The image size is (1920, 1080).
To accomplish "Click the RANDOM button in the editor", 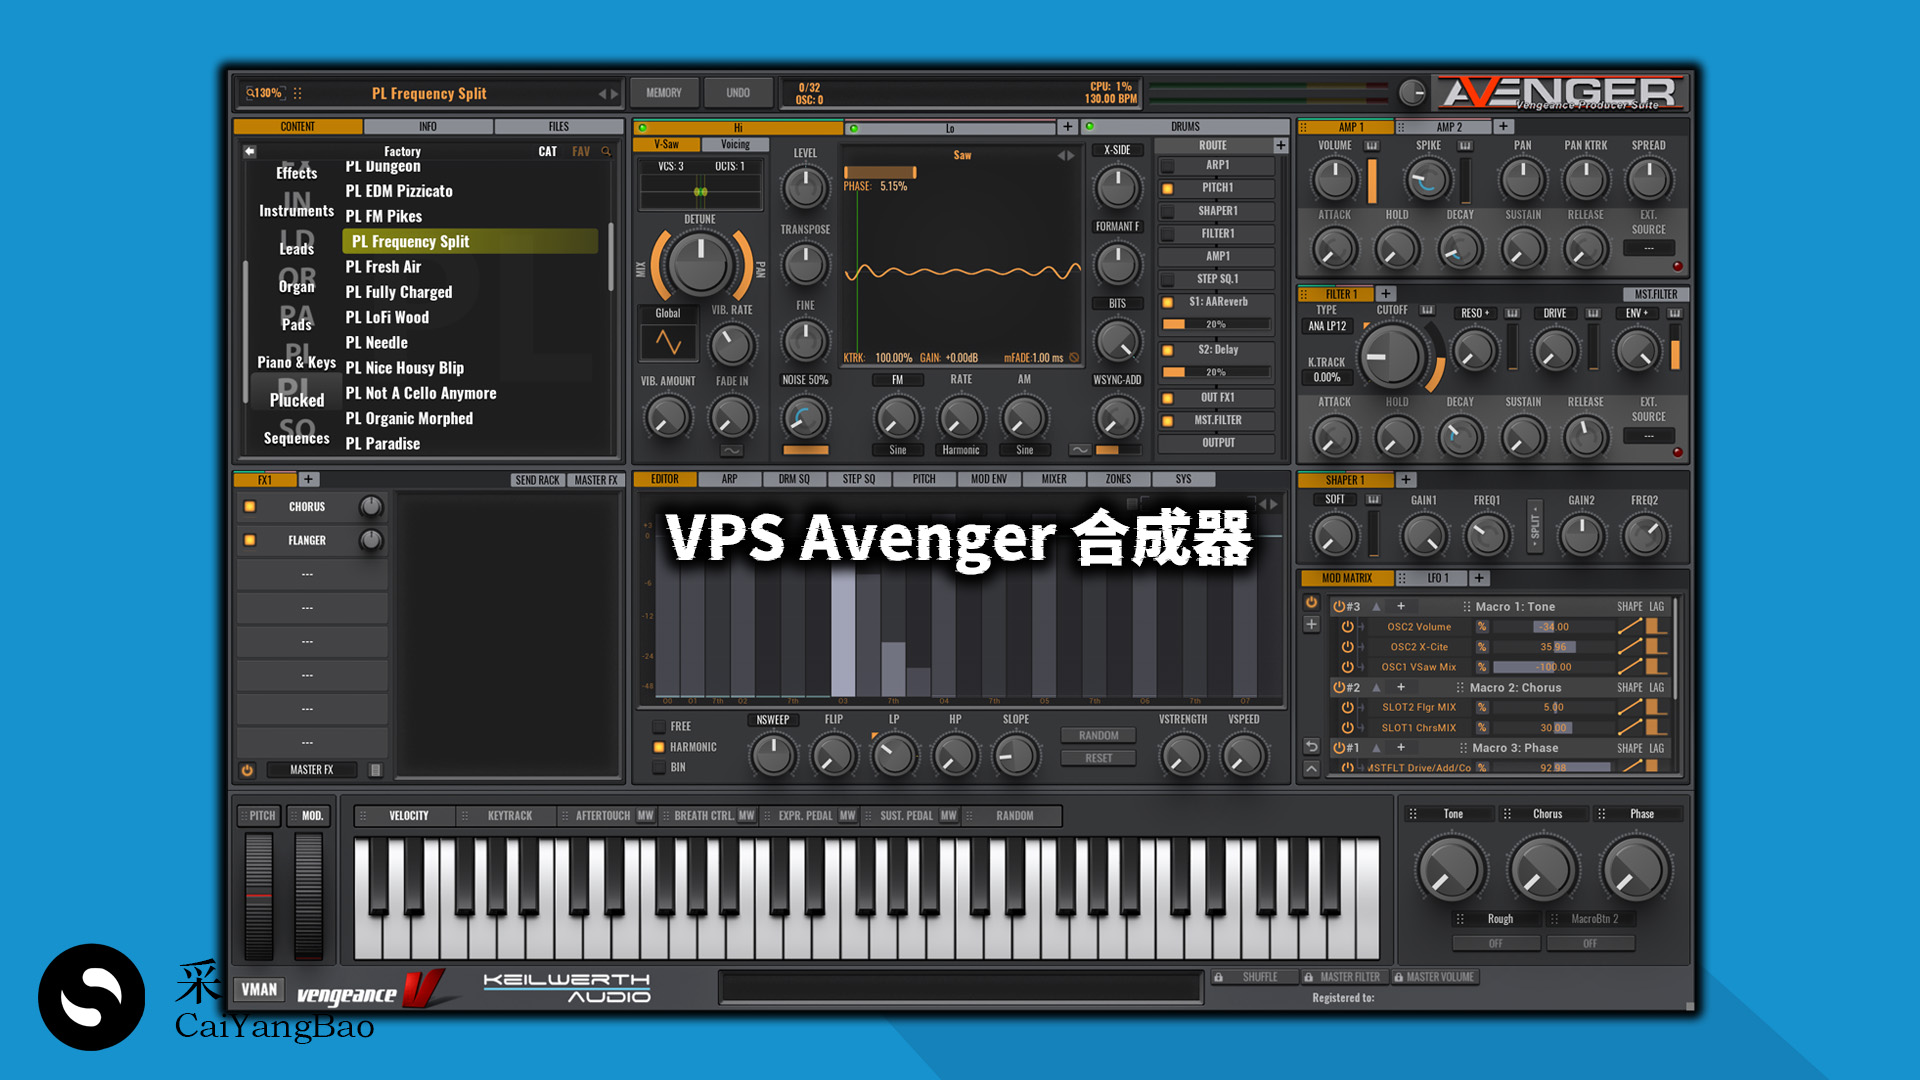I will [1098, 735].
